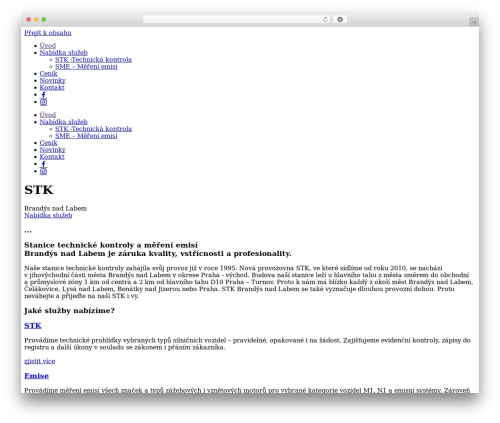This screenshot has width=500, height=423.
Task: Open 'SME – Měření emisí' in the first menu
Action: [86, 66]
